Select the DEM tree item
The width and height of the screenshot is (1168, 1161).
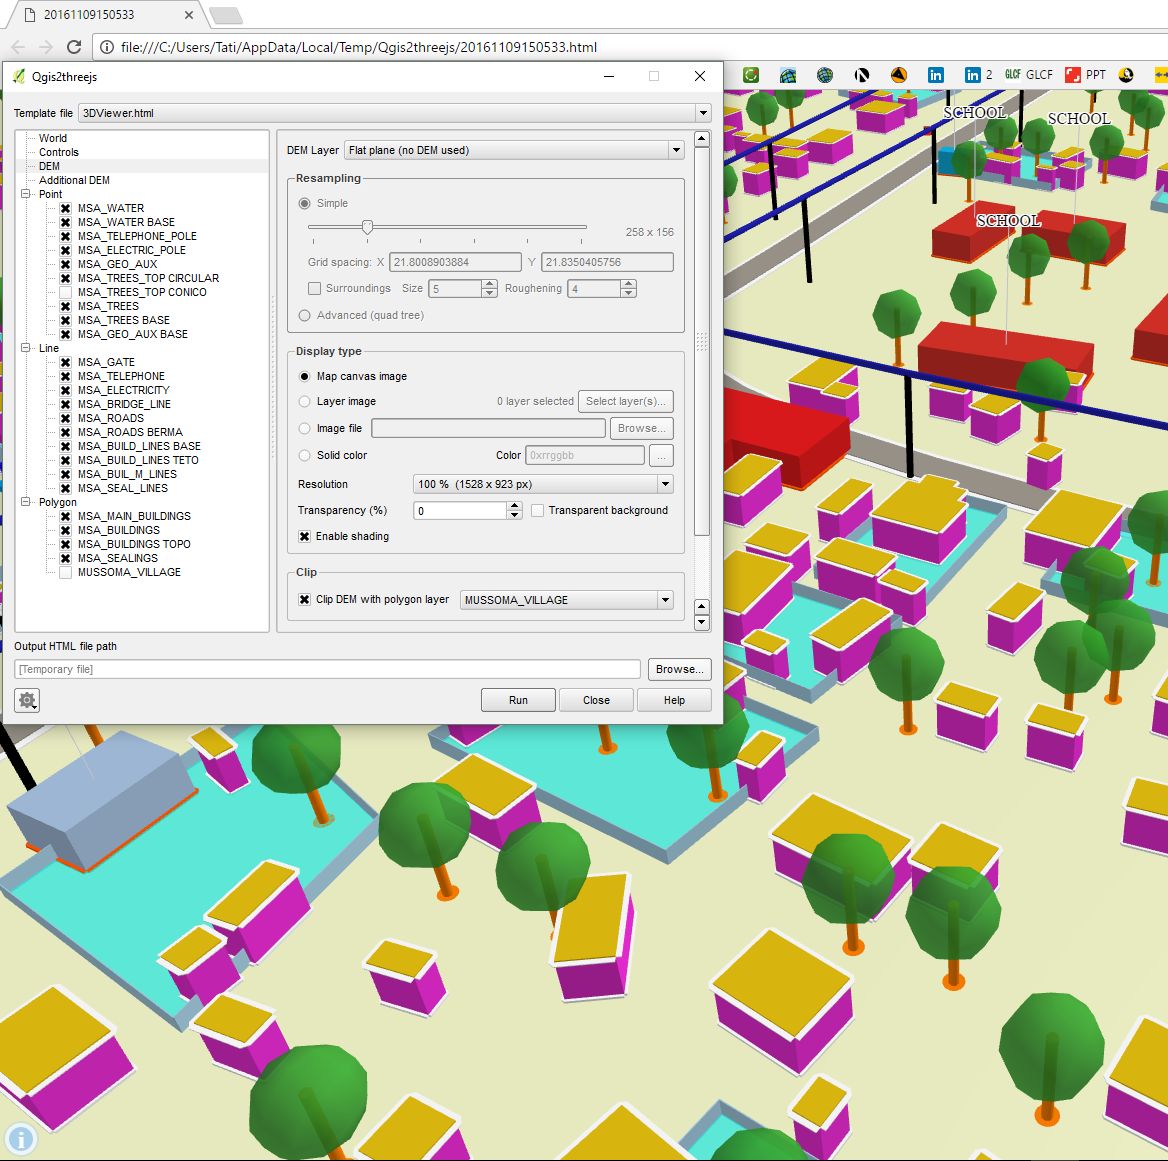tap(49, 167)
